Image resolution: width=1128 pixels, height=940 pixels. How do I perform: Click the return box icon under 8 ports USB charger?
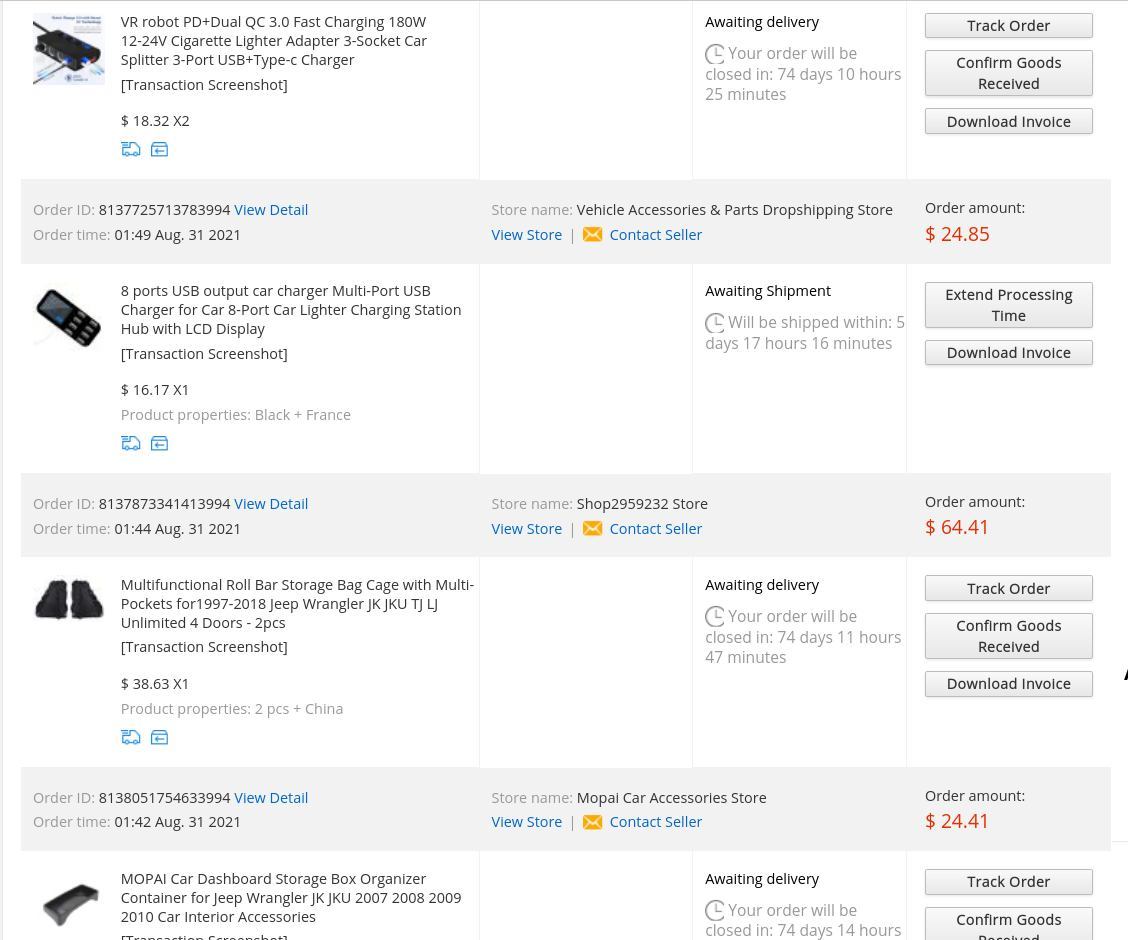pos(159,443)
